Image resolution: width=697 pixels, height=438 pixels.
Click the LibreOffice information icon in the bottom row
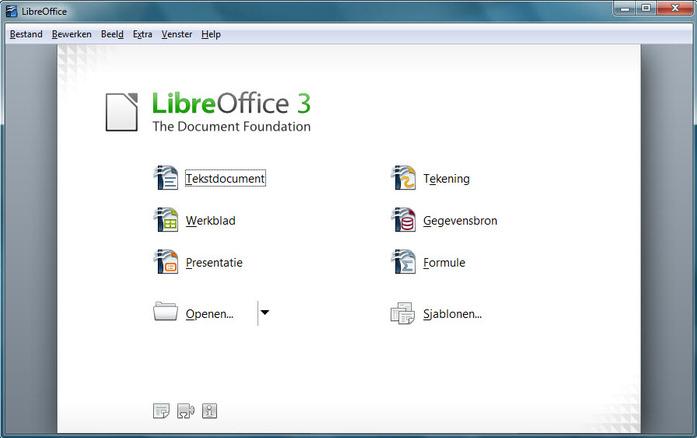click(209, 411)
